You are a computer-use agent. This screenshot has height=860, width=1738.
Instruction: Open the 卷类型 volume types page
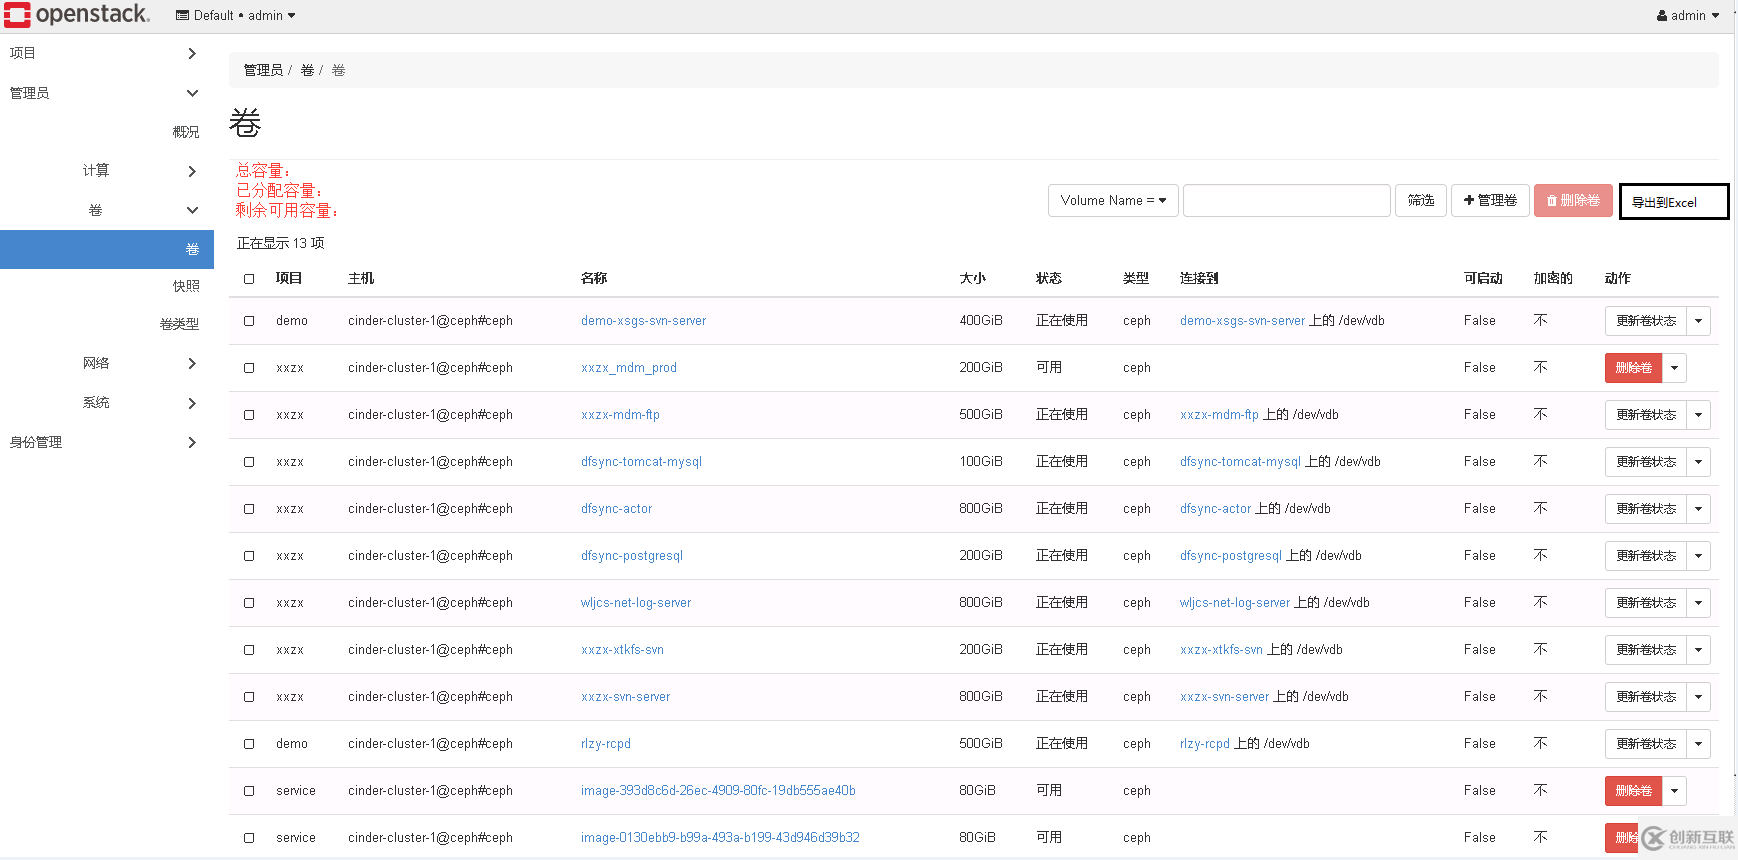tap(179, 324)
